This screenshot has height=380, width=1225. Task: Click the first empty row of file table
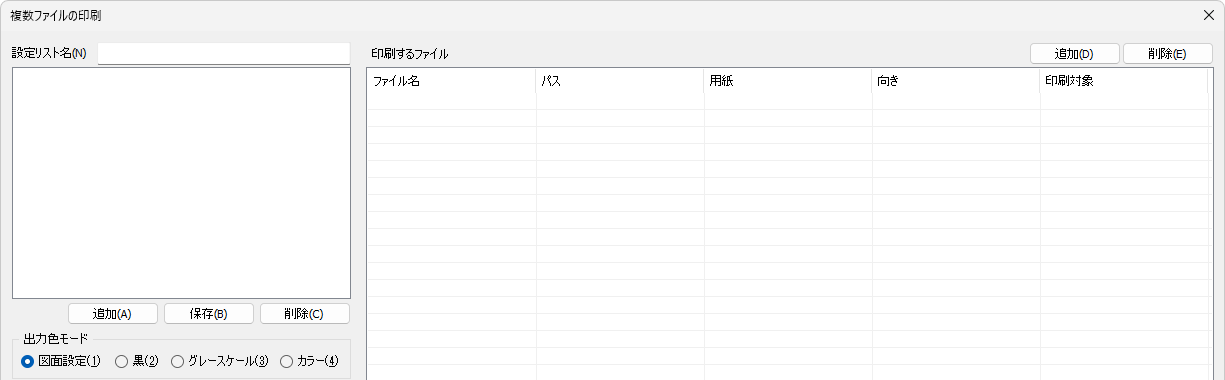pos(788,101)
